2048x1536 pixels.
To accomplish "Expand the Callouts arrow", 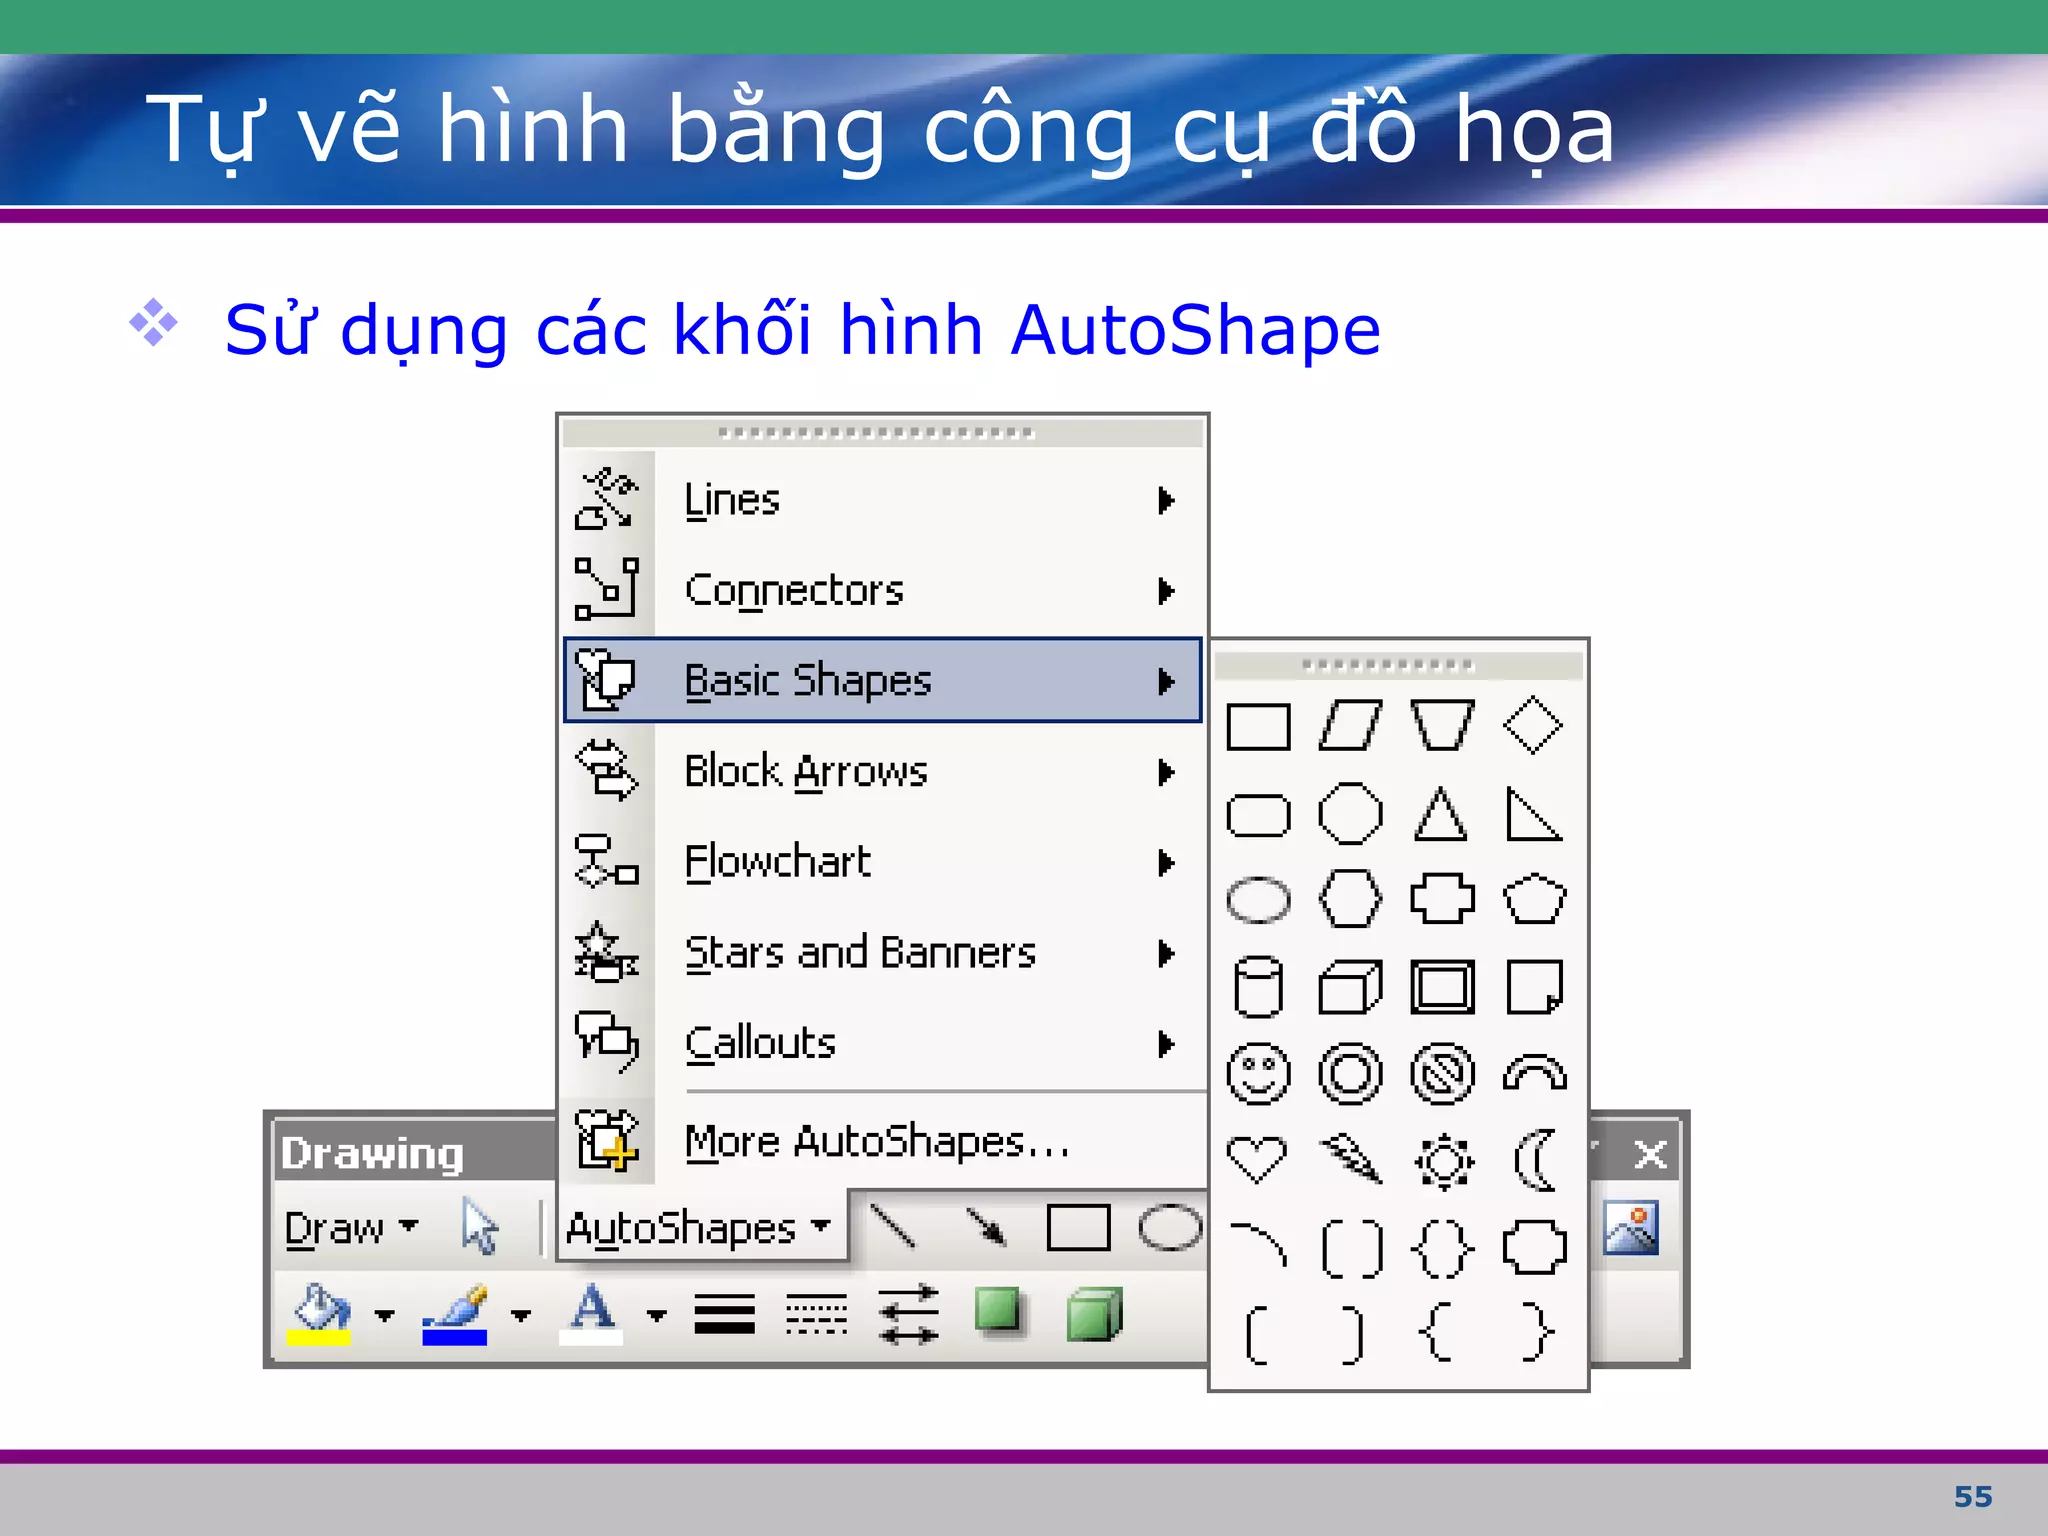I will point(1166,1044).
